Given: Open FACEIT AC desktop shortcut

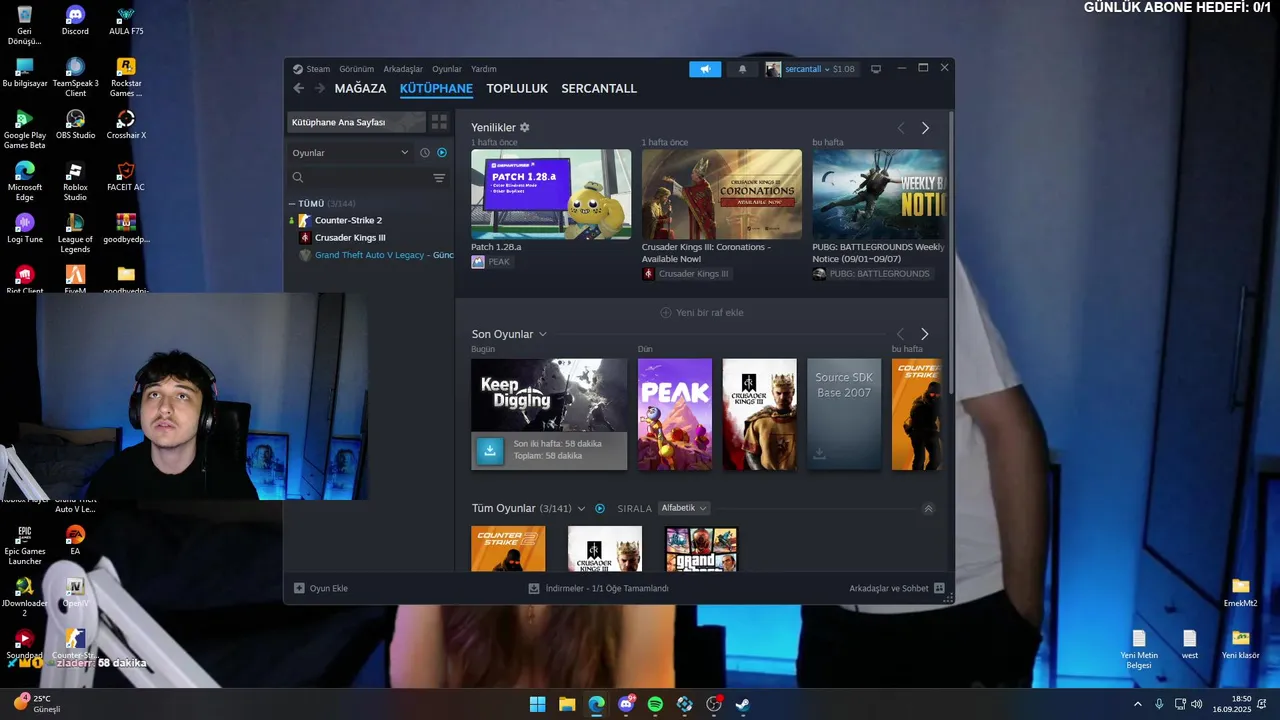Looking at the screenshot, I should click(125, 176).
